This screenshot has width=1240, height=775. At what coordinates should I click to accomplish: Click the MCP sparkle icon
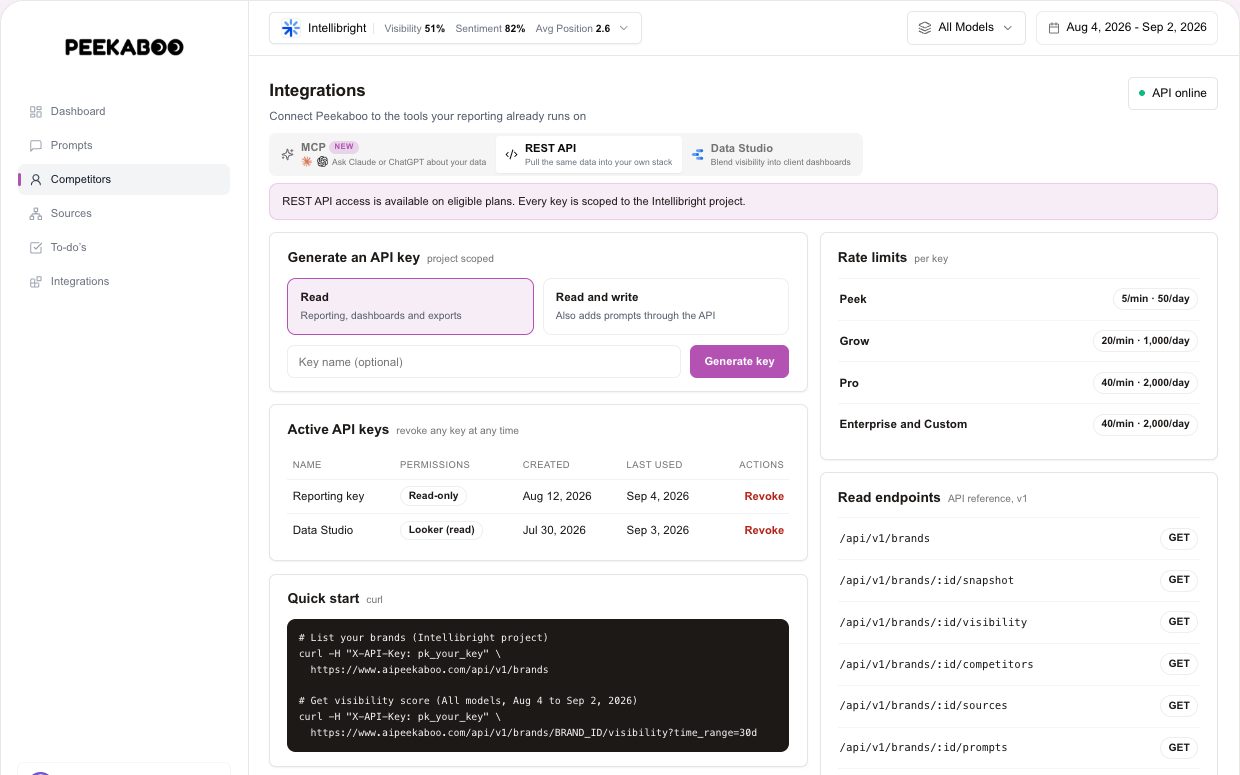tap(287, 155)
